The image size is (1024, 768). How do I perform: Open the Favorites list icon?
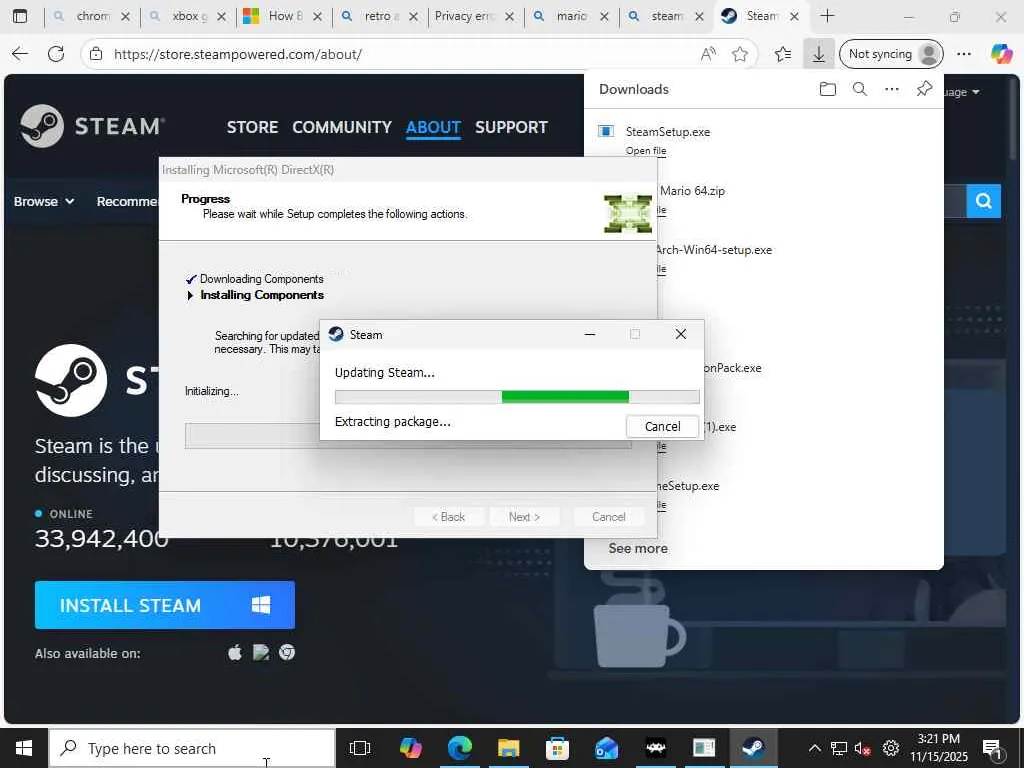[782, 54]
